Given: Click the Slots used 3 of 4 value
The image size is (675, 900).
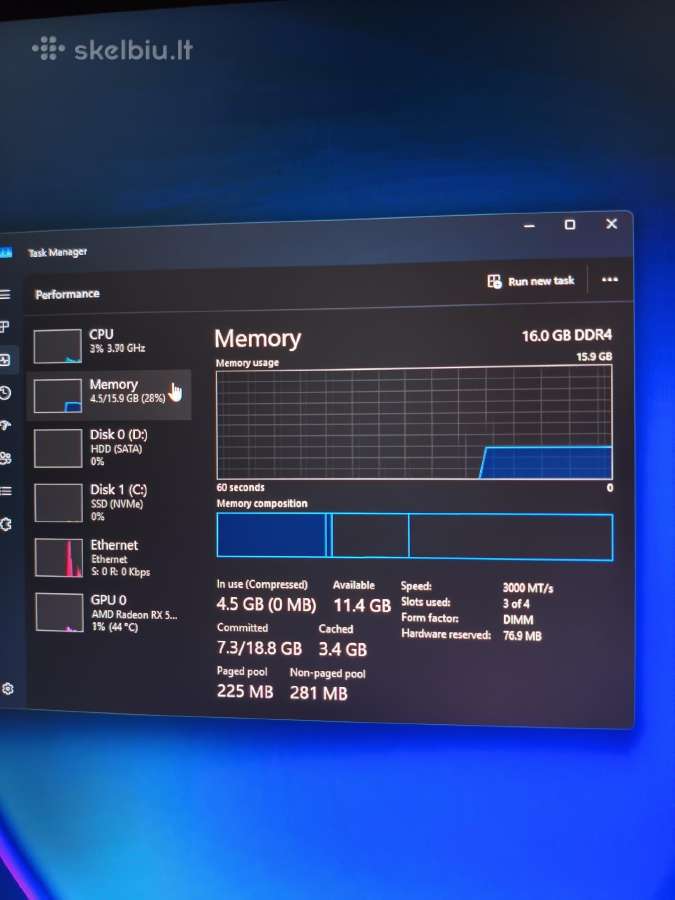Looking at the screenshot, I should tap(516, 604).
